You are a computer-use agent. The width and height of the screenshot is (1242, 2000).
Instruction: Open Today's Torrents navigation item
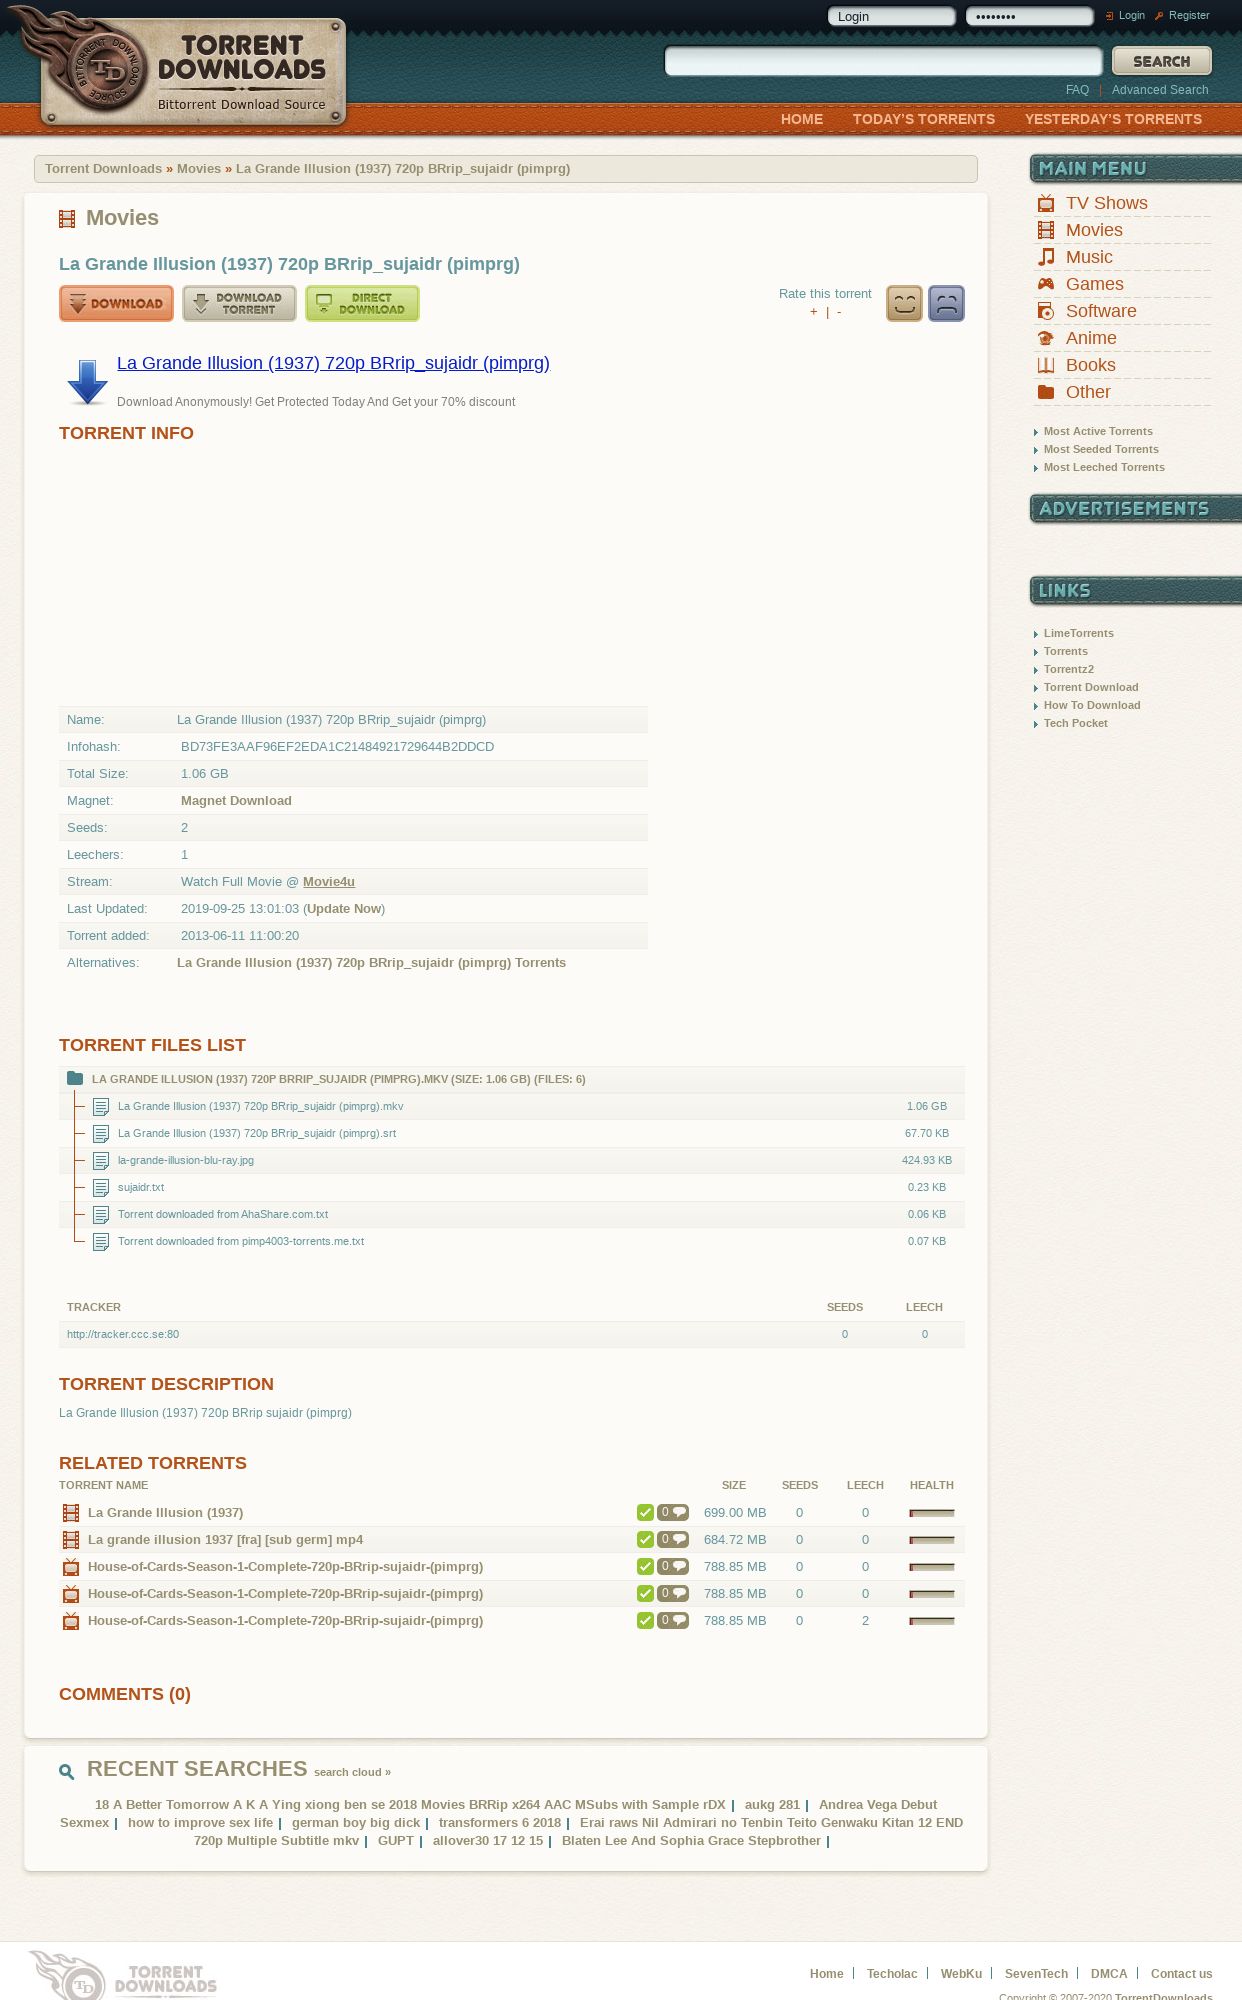pos(924,119)
